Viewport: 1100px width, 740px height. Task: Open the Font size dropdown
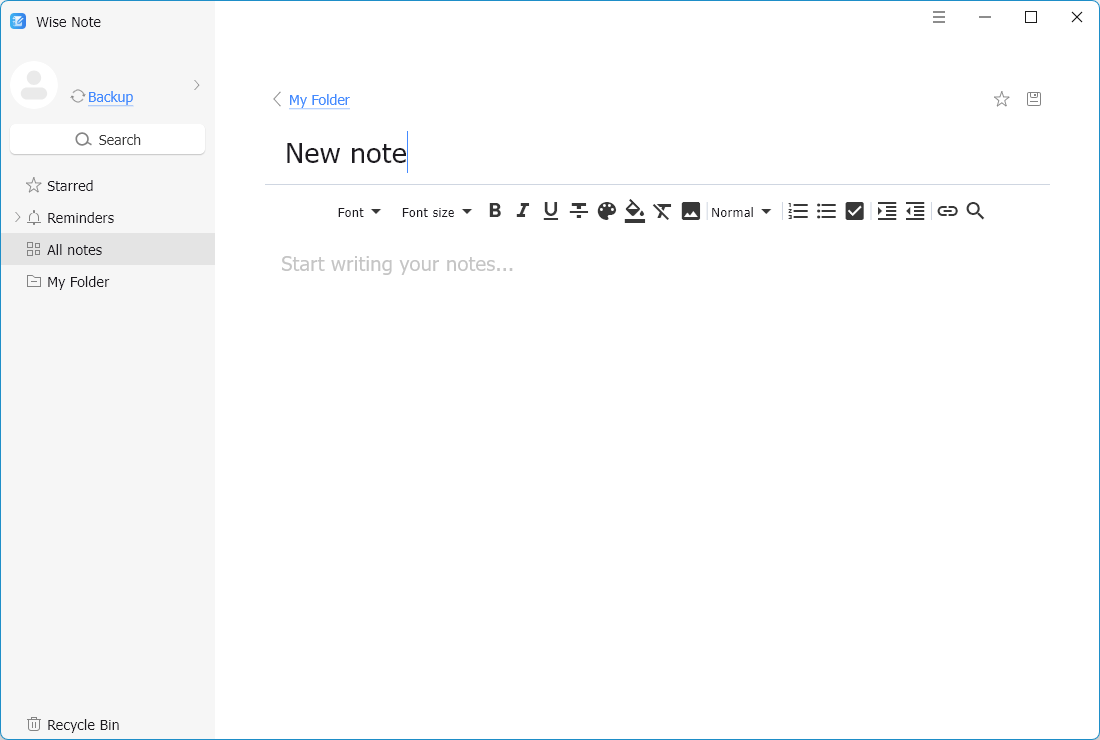coord(436,212)
